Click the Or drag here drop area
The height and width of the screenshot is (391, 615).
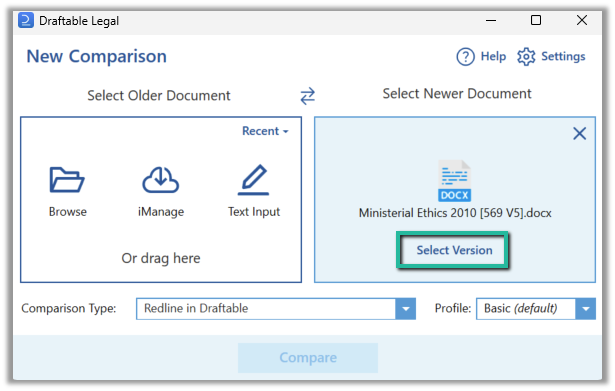pos(161,258)
